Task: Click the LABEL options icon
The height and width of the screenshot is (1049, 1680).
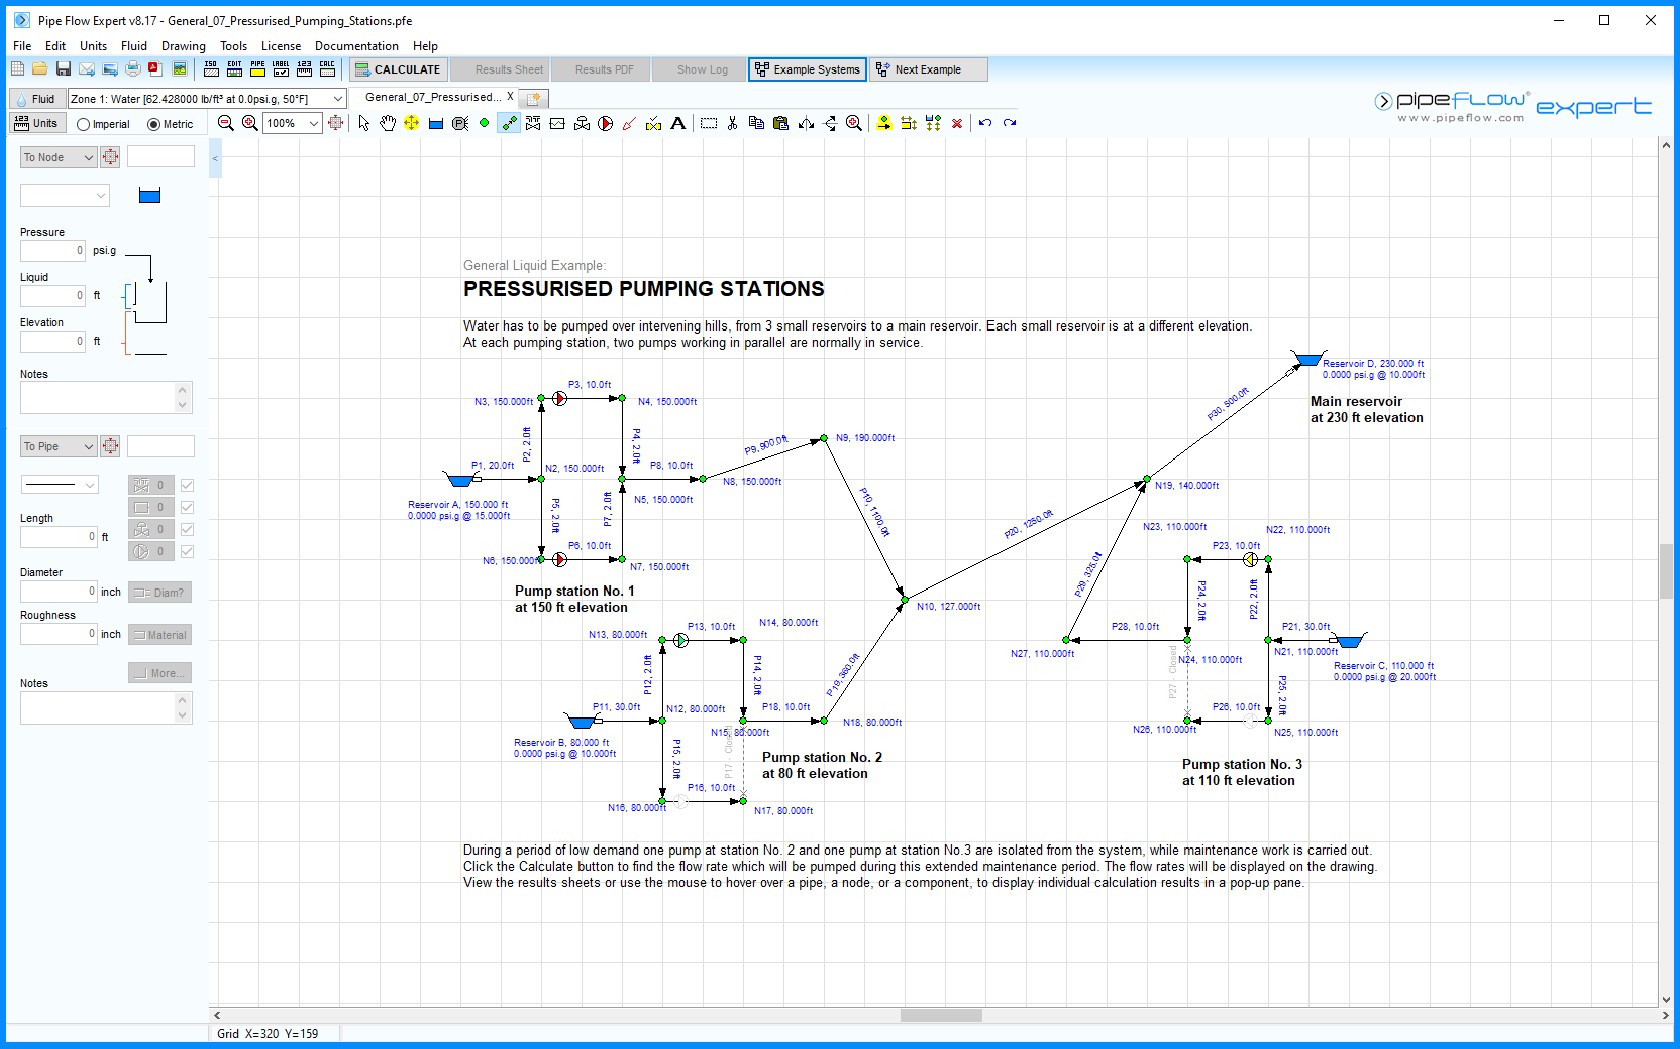Action: pos(281,69)
